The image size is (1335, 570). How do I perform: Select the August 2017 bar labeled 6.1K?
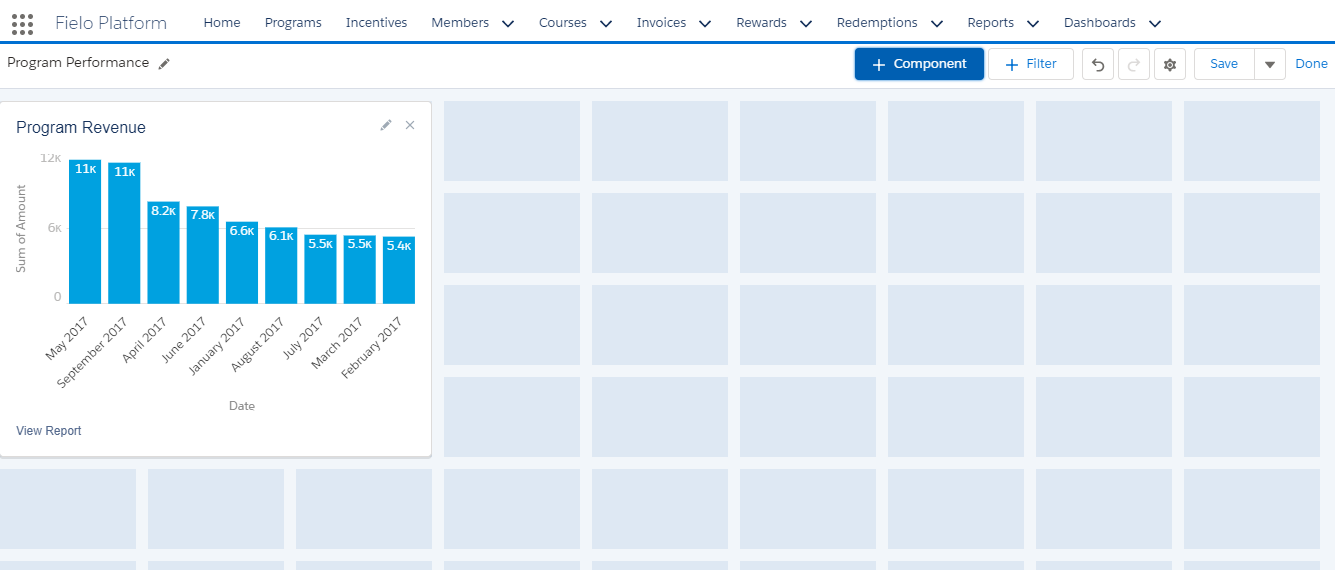pos(281,266)
